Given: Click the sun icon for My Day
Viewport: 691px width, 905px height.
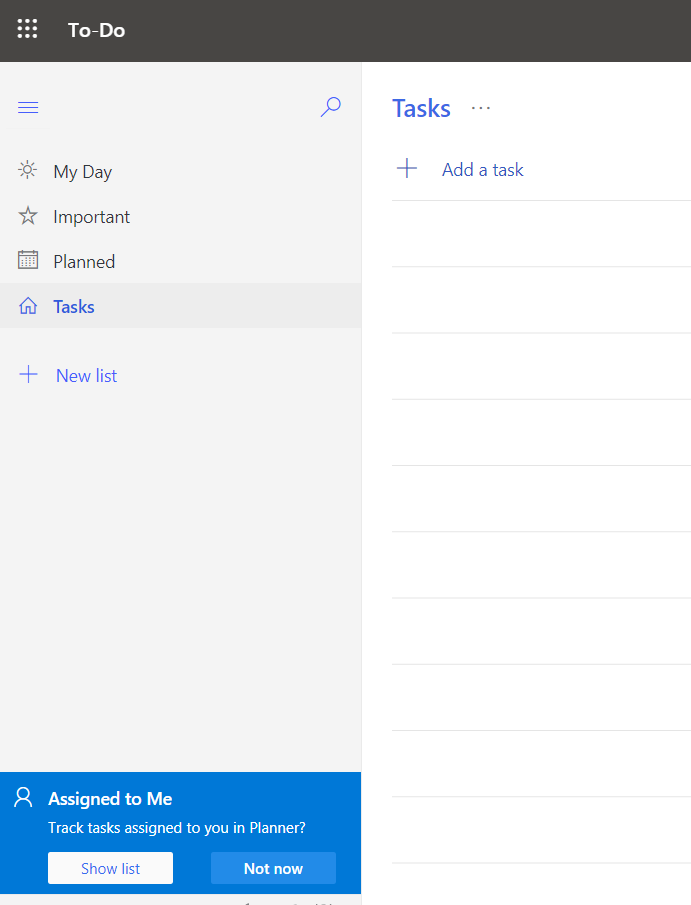Looking at the screenshot, I should 28,170.
